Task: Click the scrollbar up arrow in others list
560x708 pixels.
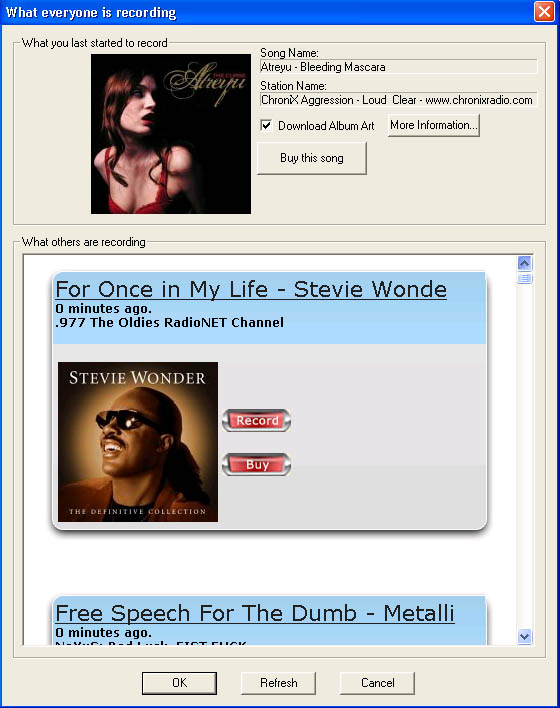Action: [524, 263]
